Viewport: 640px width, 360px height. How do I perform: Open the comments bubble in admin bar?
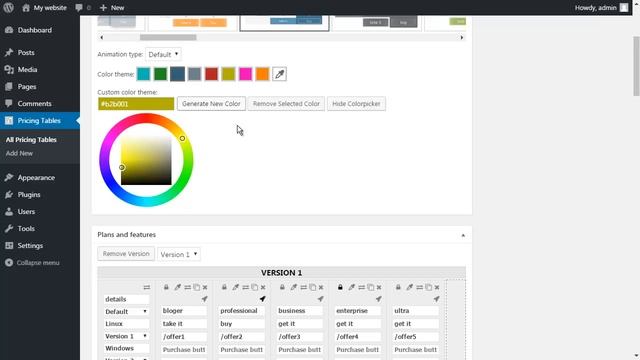coord(83,7)
